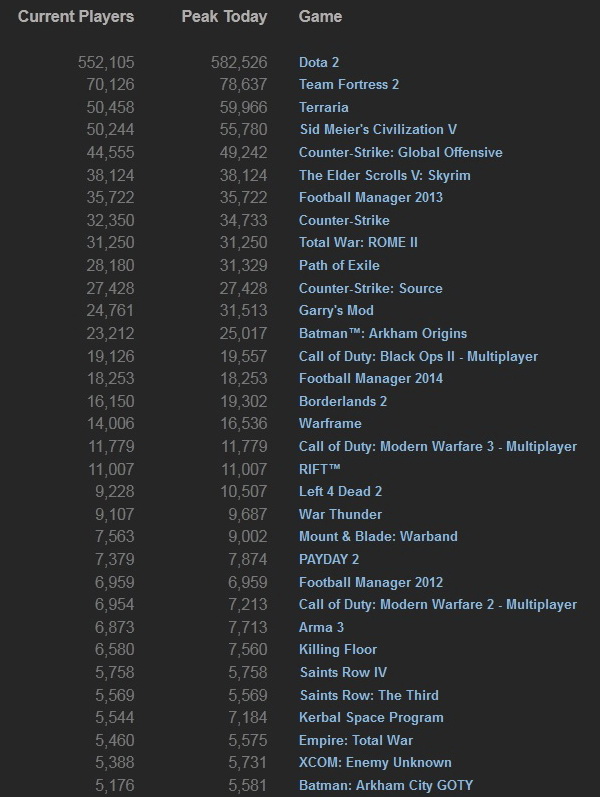Screen dimensions: 600x797
Task: Click the Current Players column header
Action: click(x=76, y=17)
